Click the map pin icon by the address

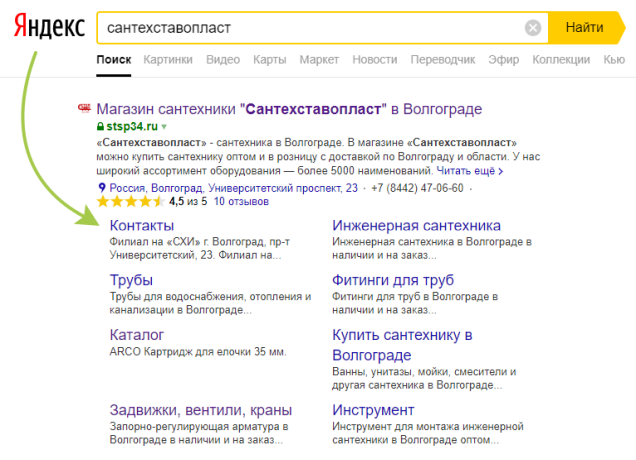click(102, 188)
